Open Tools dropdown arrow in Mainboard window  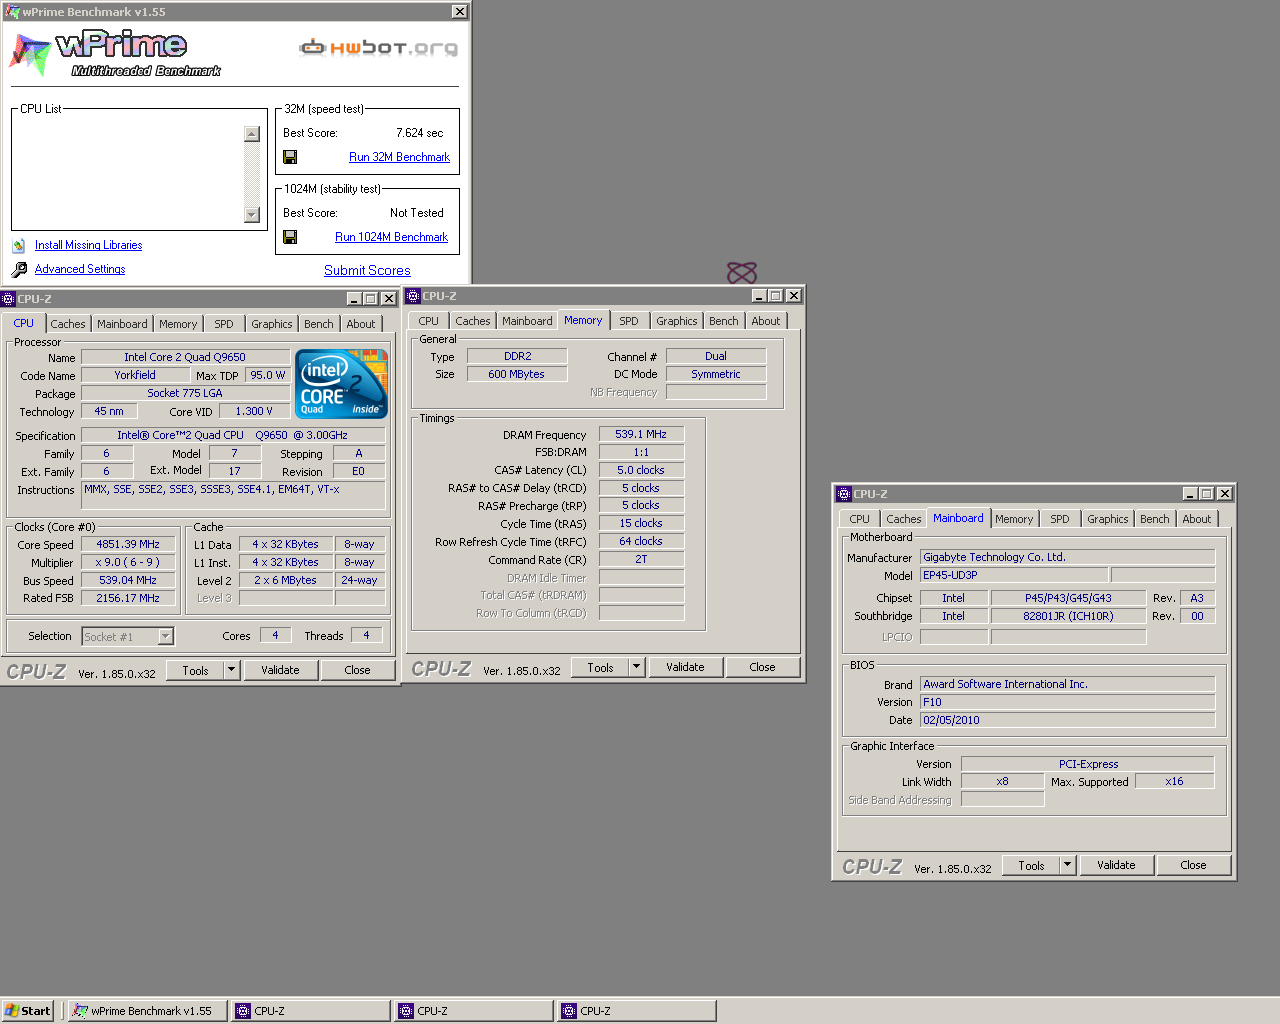coord(1068,865)
